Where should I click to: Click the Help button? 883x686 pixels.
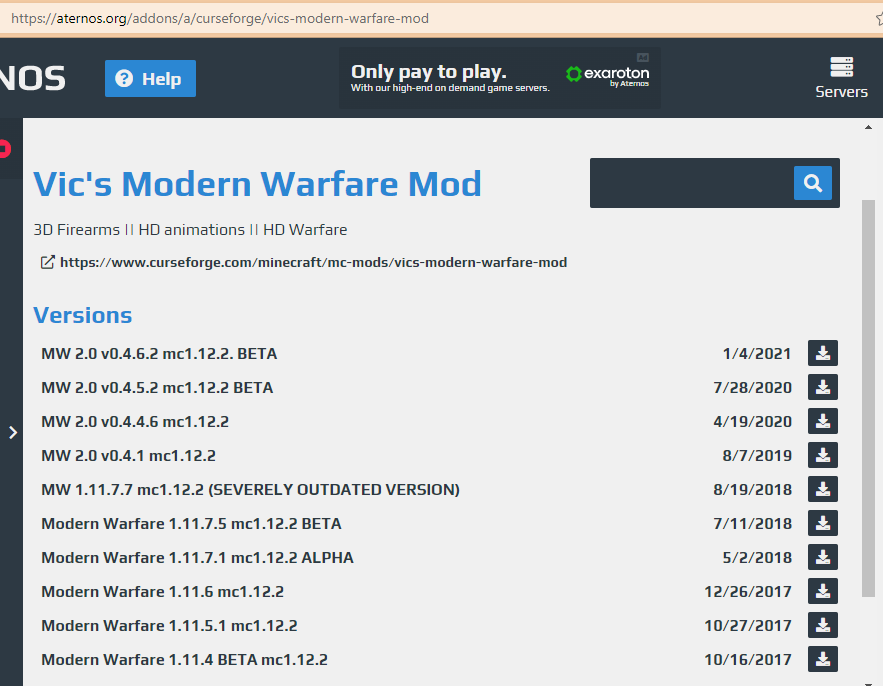[x=150, y=78]
